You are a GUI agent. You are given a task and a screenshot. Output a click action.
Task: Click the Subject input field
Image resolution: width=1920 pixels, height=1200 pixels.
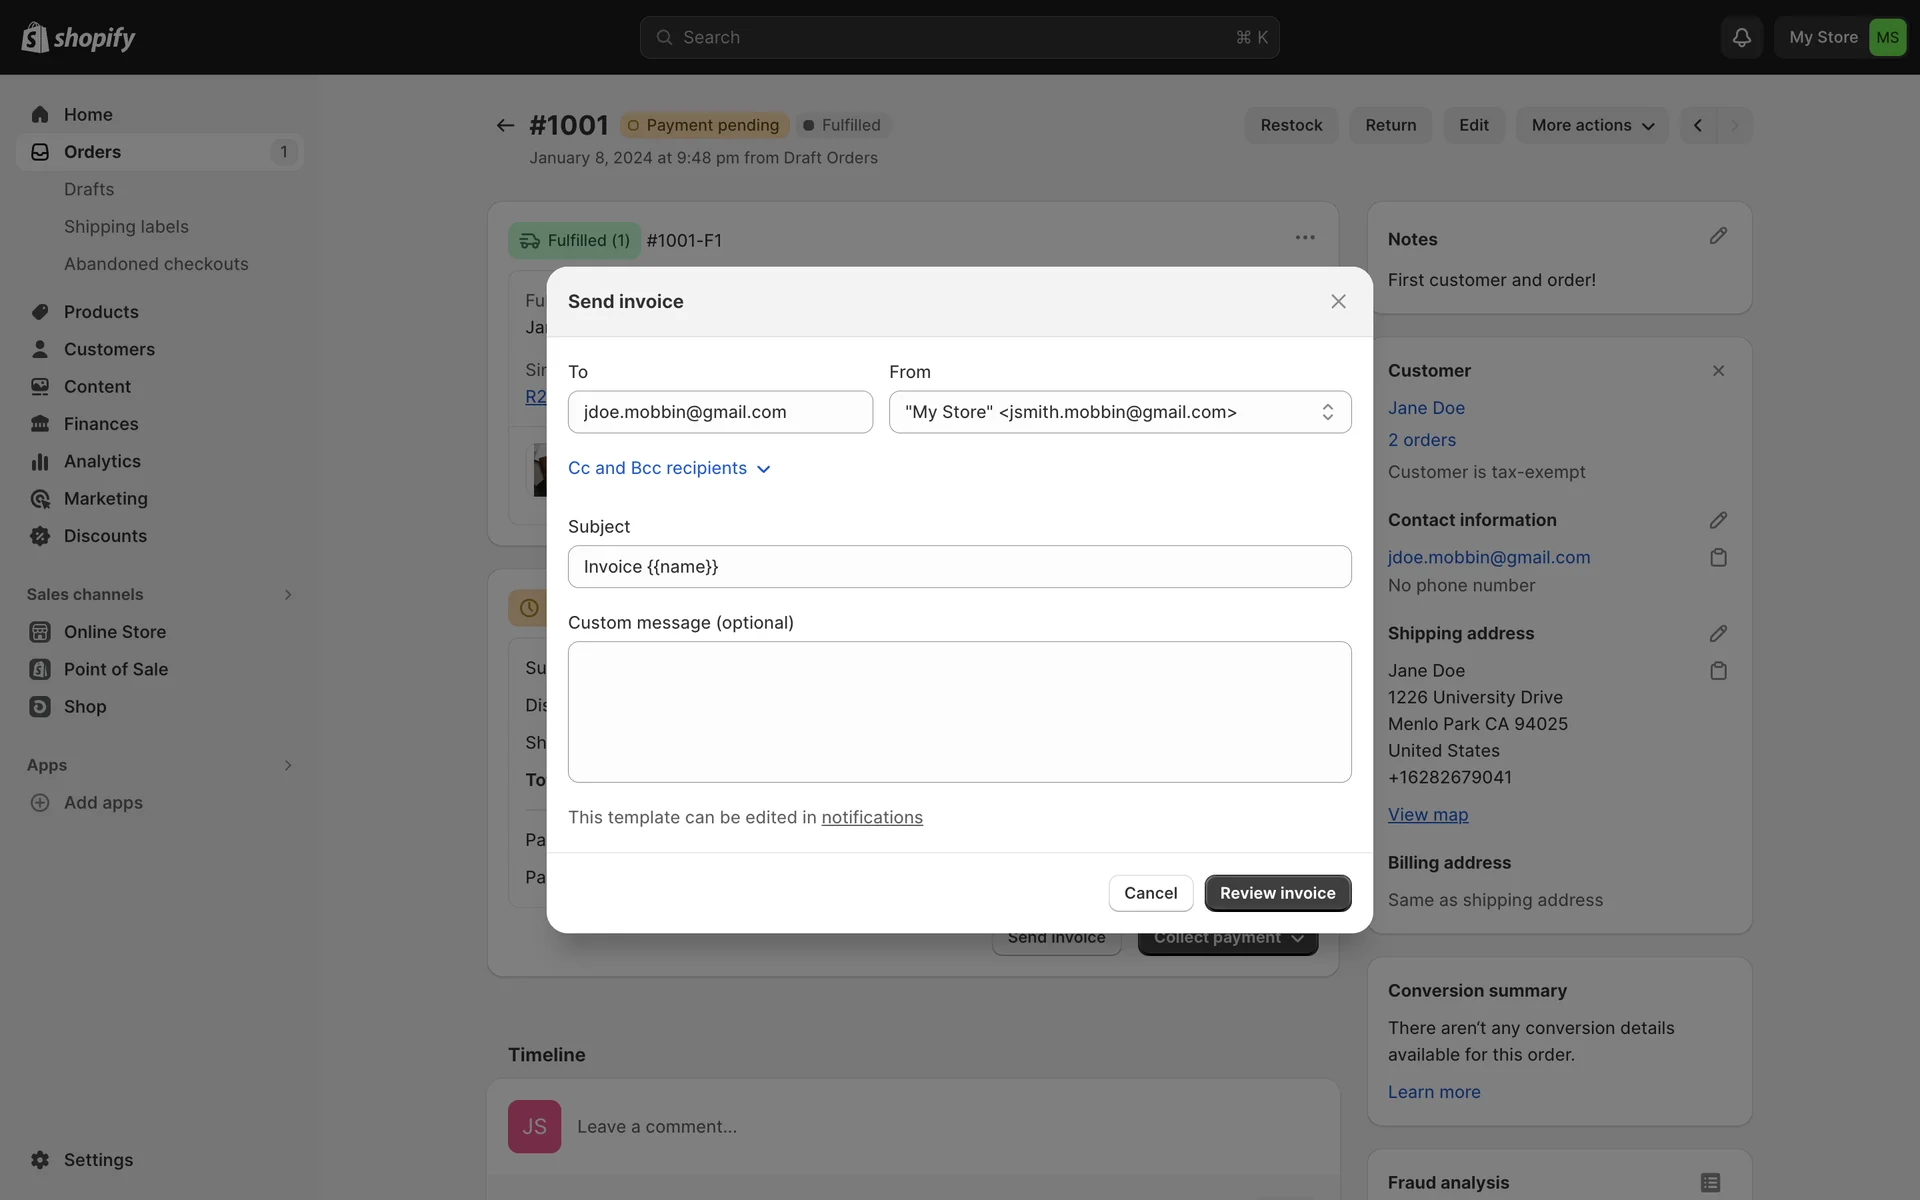959,567
